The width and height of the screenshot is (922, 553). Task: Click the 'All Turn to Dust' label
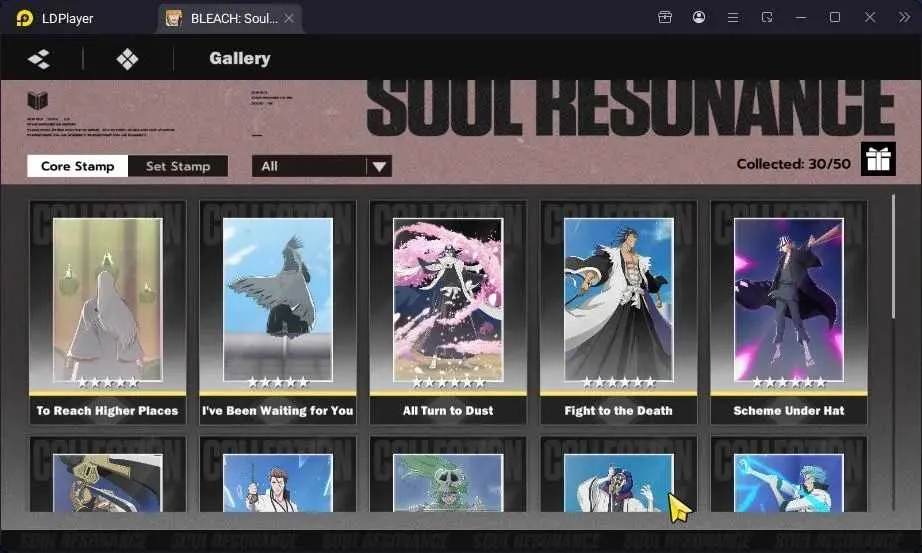pos(448,411)
